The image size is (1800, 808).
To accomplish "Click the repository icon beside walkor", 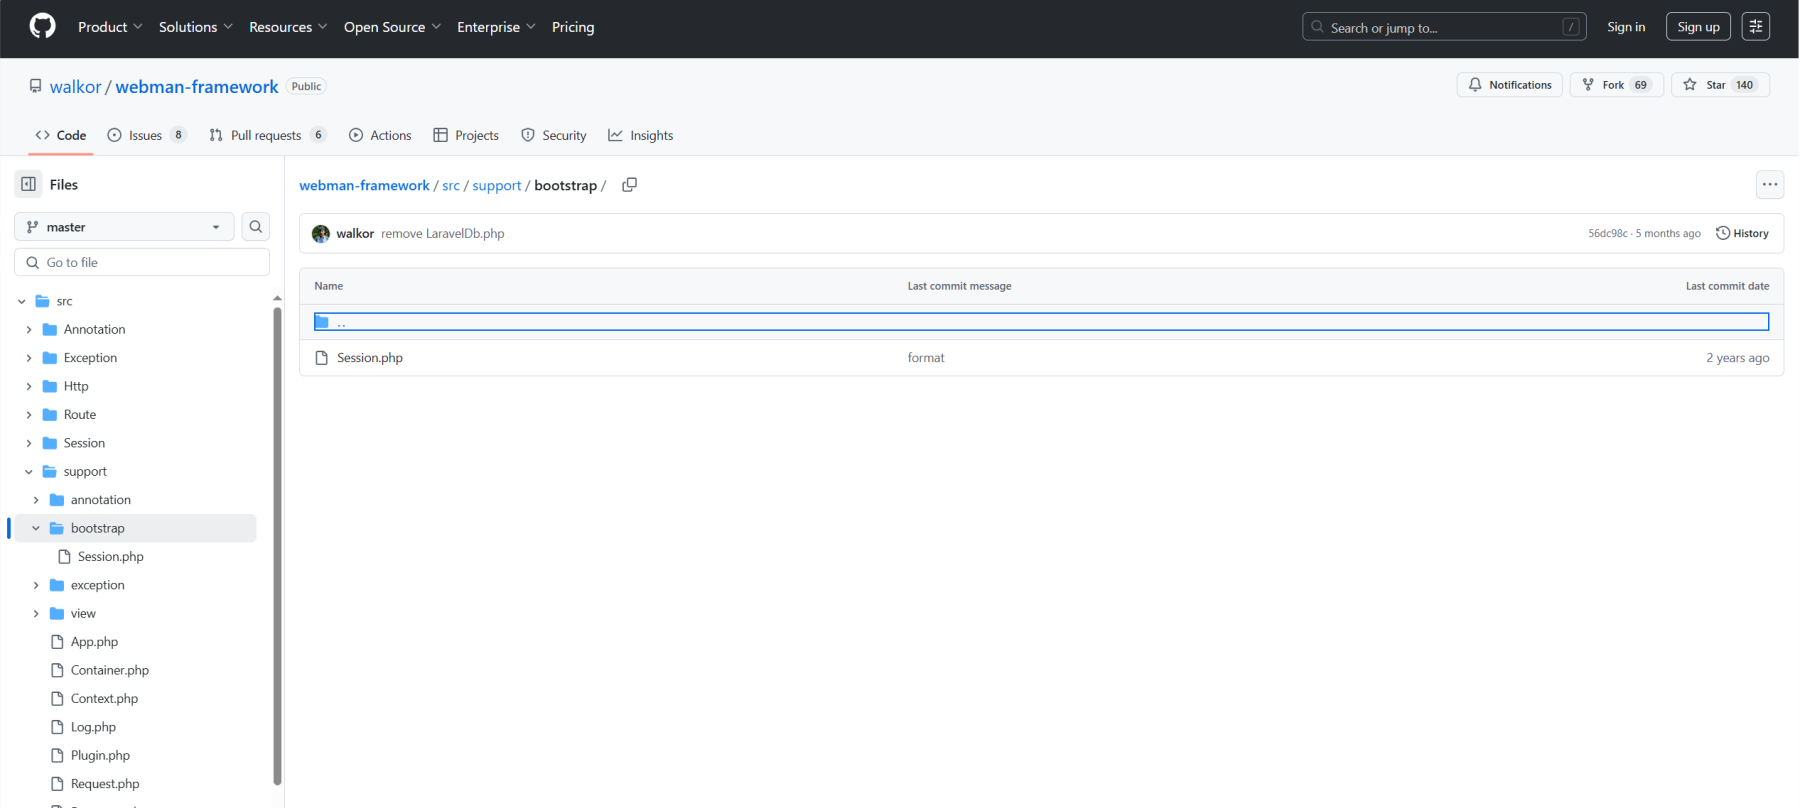I will pyautogui.click(x=36, y=86).
